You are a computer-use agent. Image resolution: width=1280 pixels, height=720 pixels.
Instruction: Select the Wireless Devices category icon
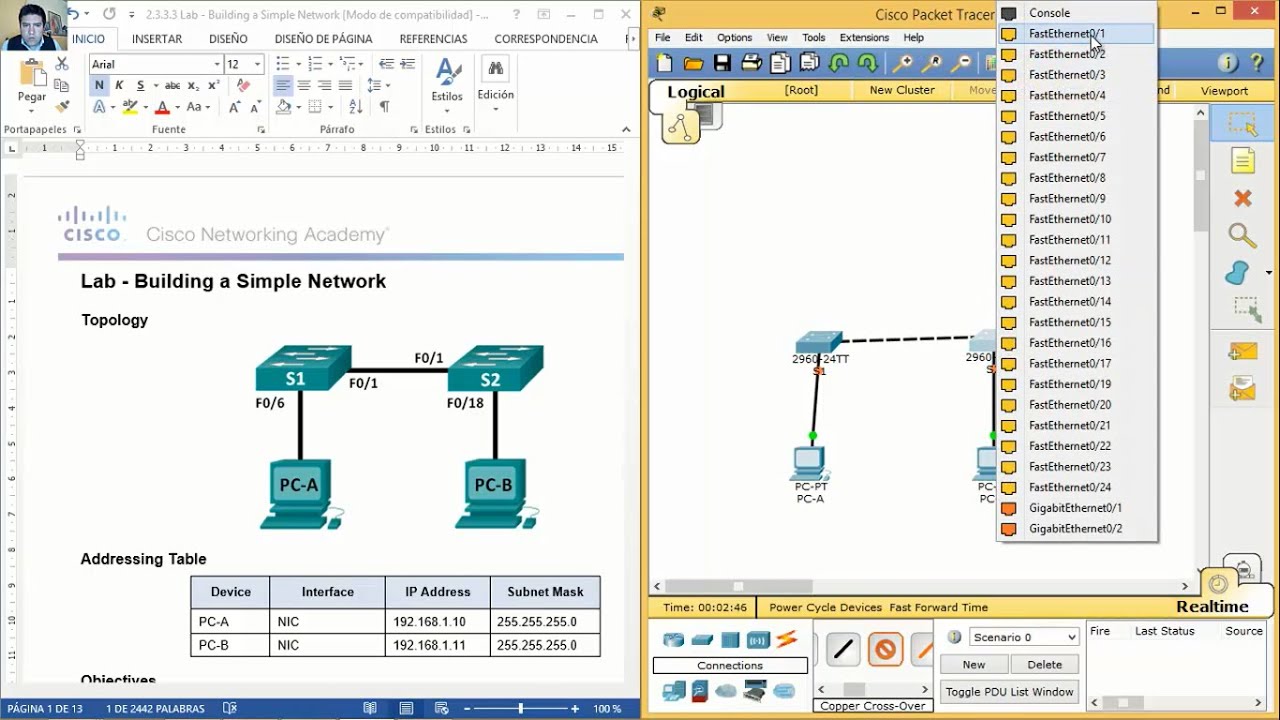tap(758, 640)
